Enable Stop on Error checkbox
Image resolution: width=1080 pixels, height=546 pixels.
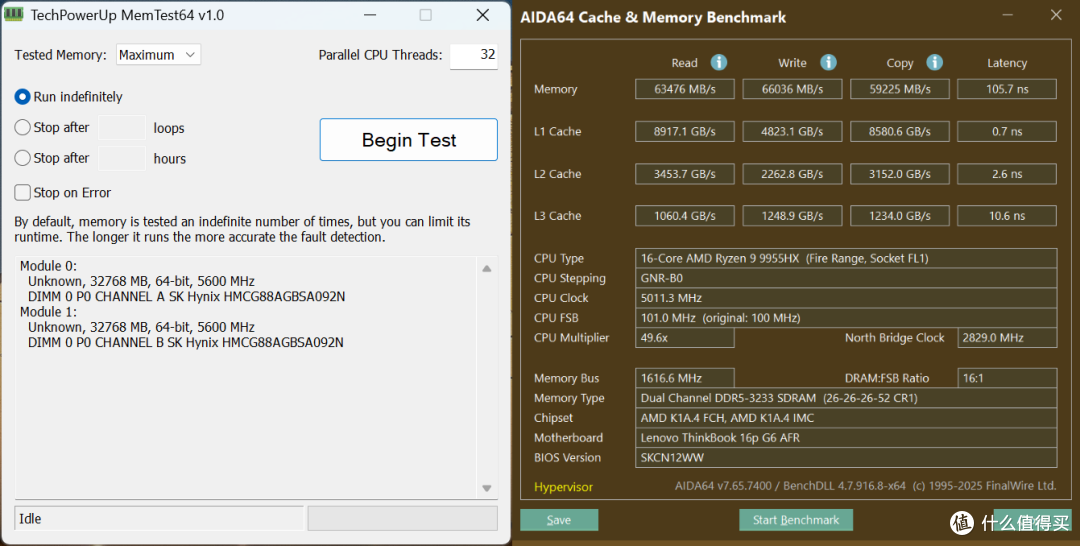[x=23, y=193]
